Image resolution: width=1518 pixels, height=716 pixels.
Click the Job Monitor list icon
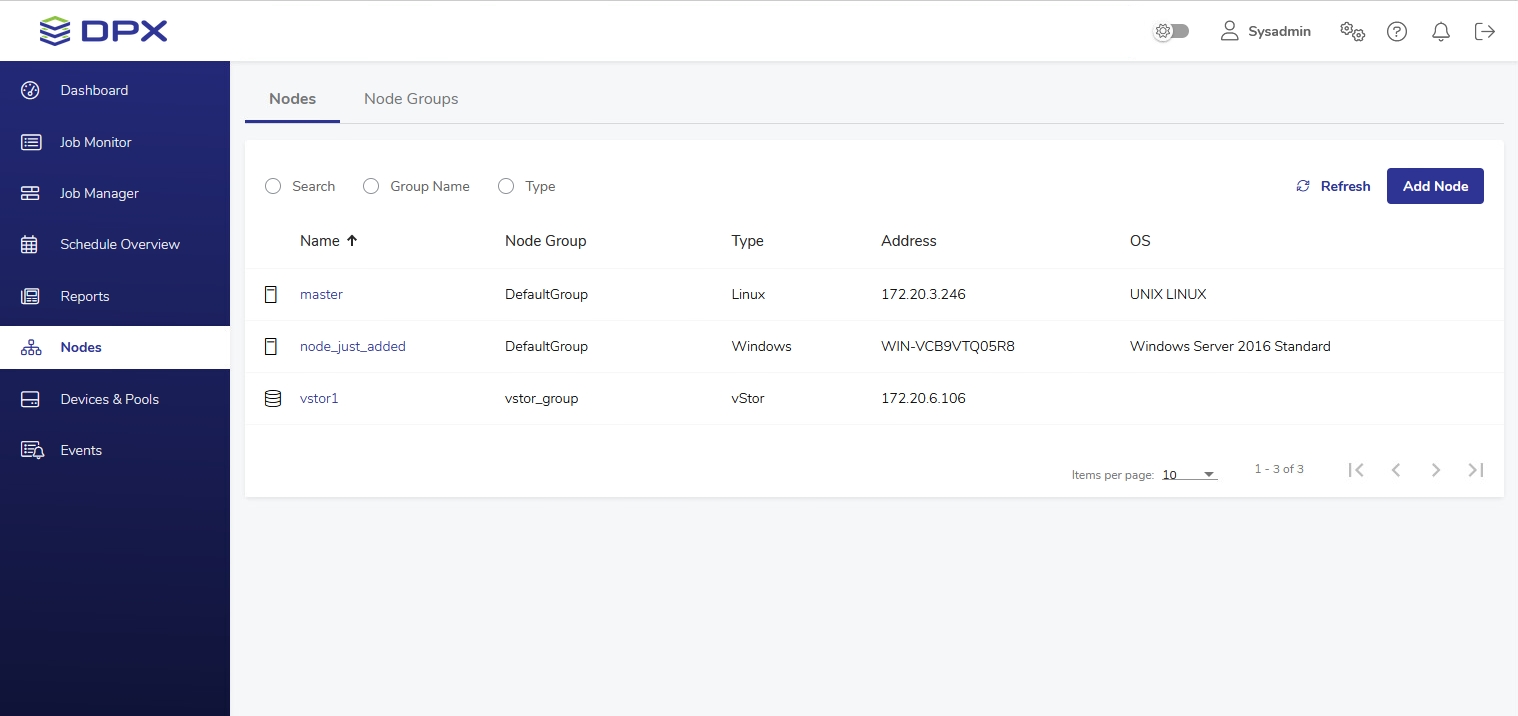tap(30, 142)
